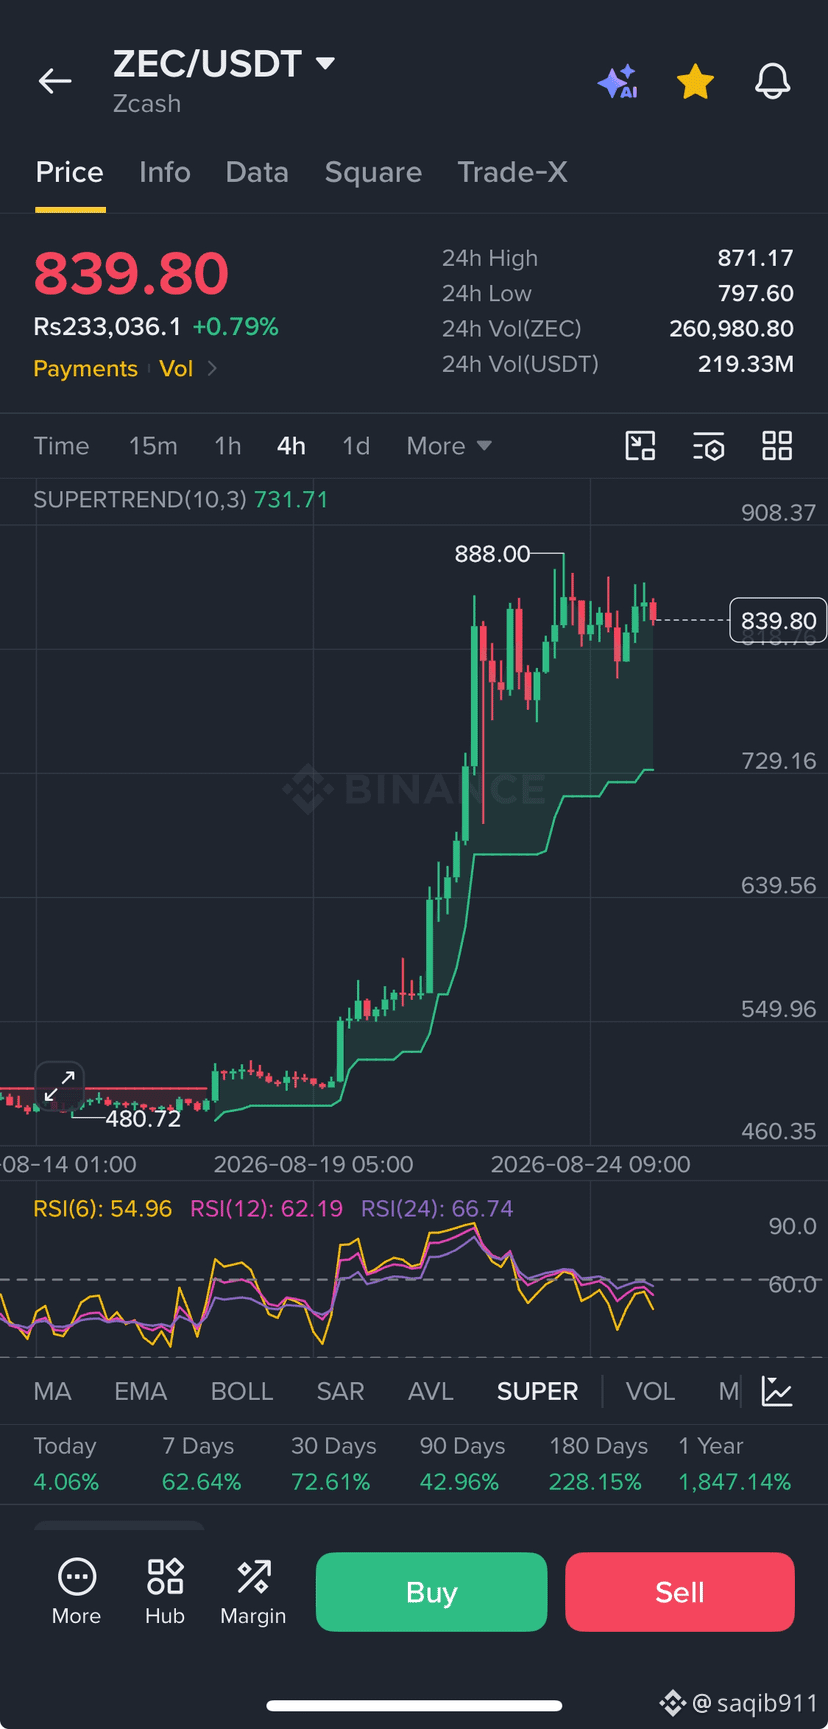Tap the 90 Days 42.96% cell
The image size is (828, 1729).
(462, 1464)
